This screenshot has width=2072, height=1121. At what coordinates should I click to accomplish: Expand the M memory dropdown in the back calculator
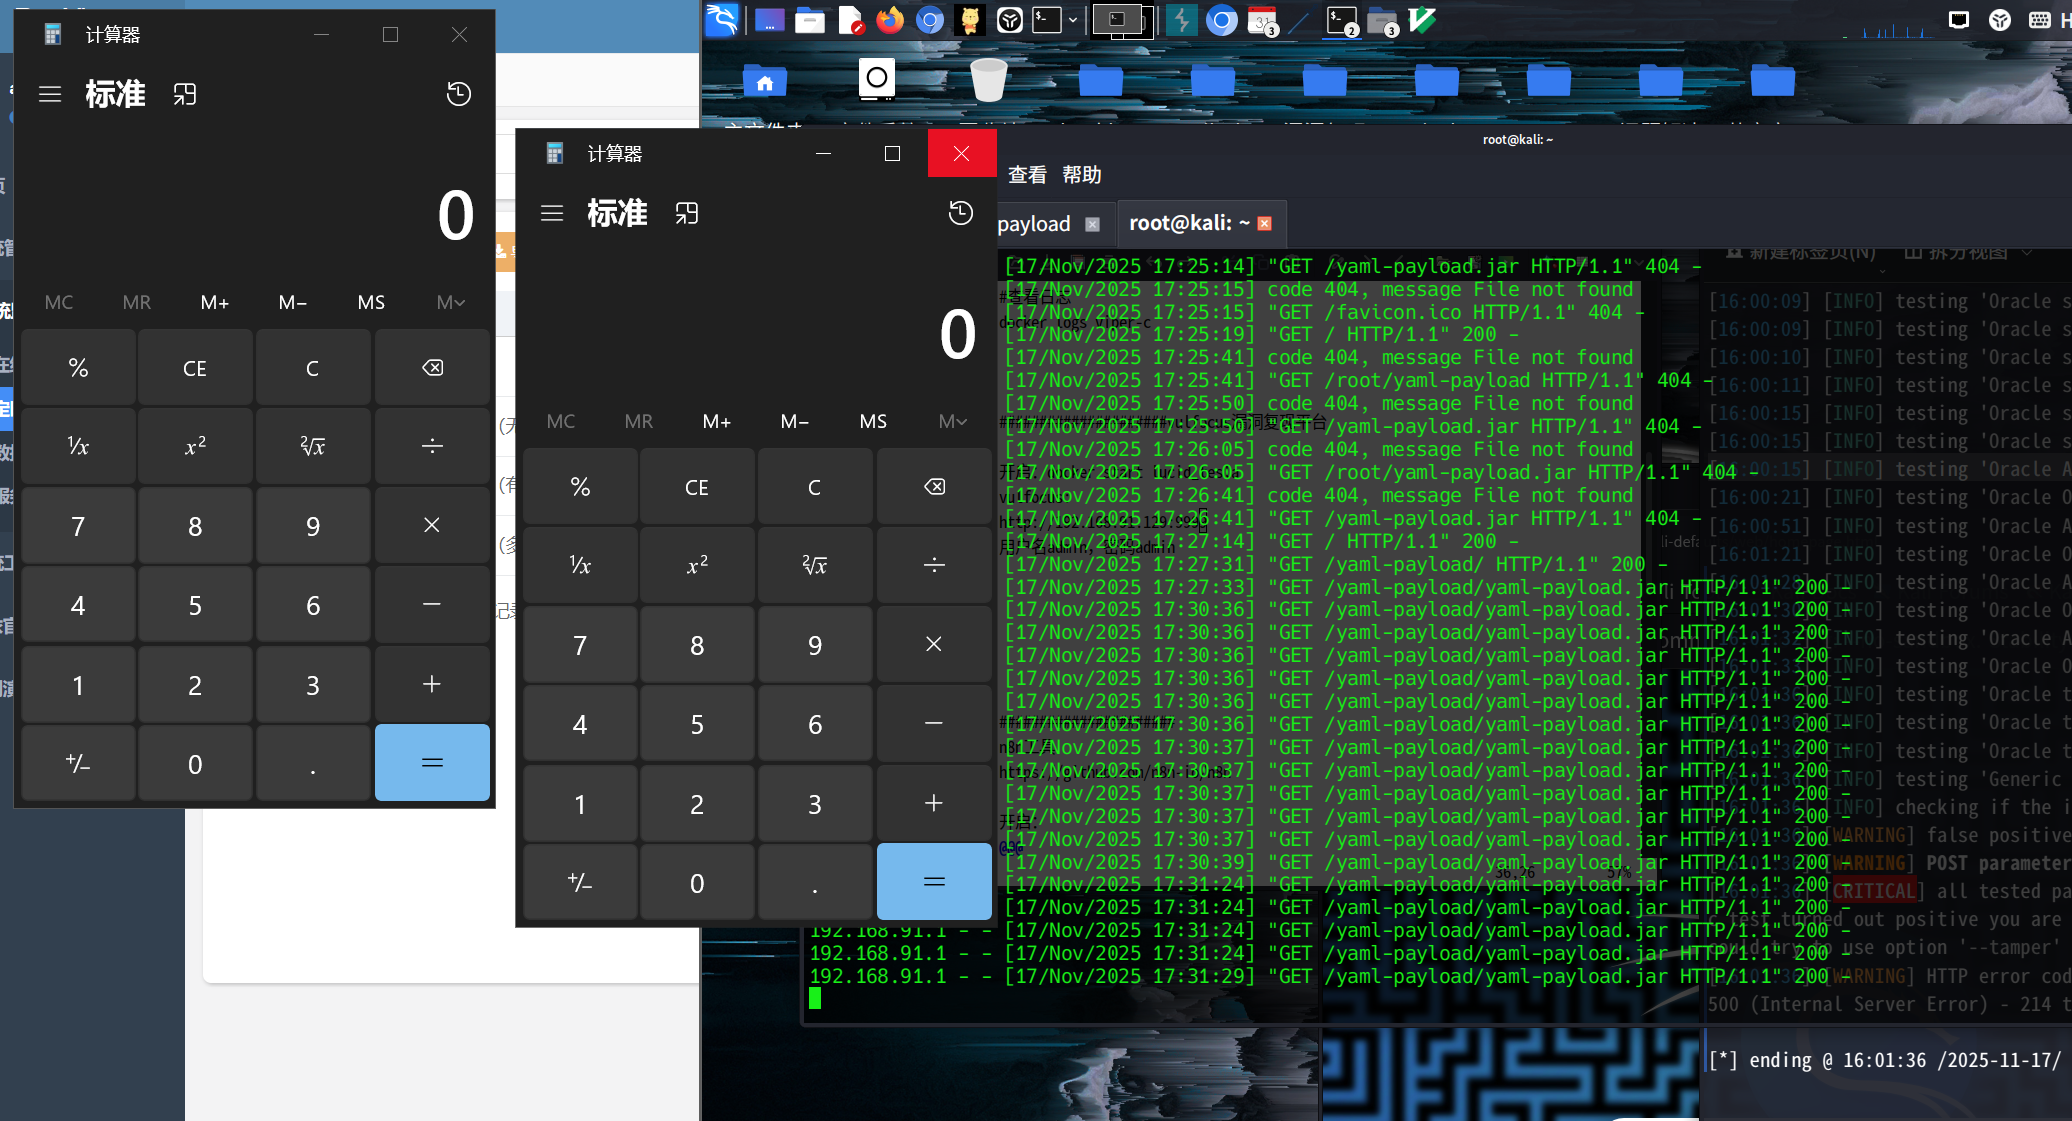click(x=450, y=303)
